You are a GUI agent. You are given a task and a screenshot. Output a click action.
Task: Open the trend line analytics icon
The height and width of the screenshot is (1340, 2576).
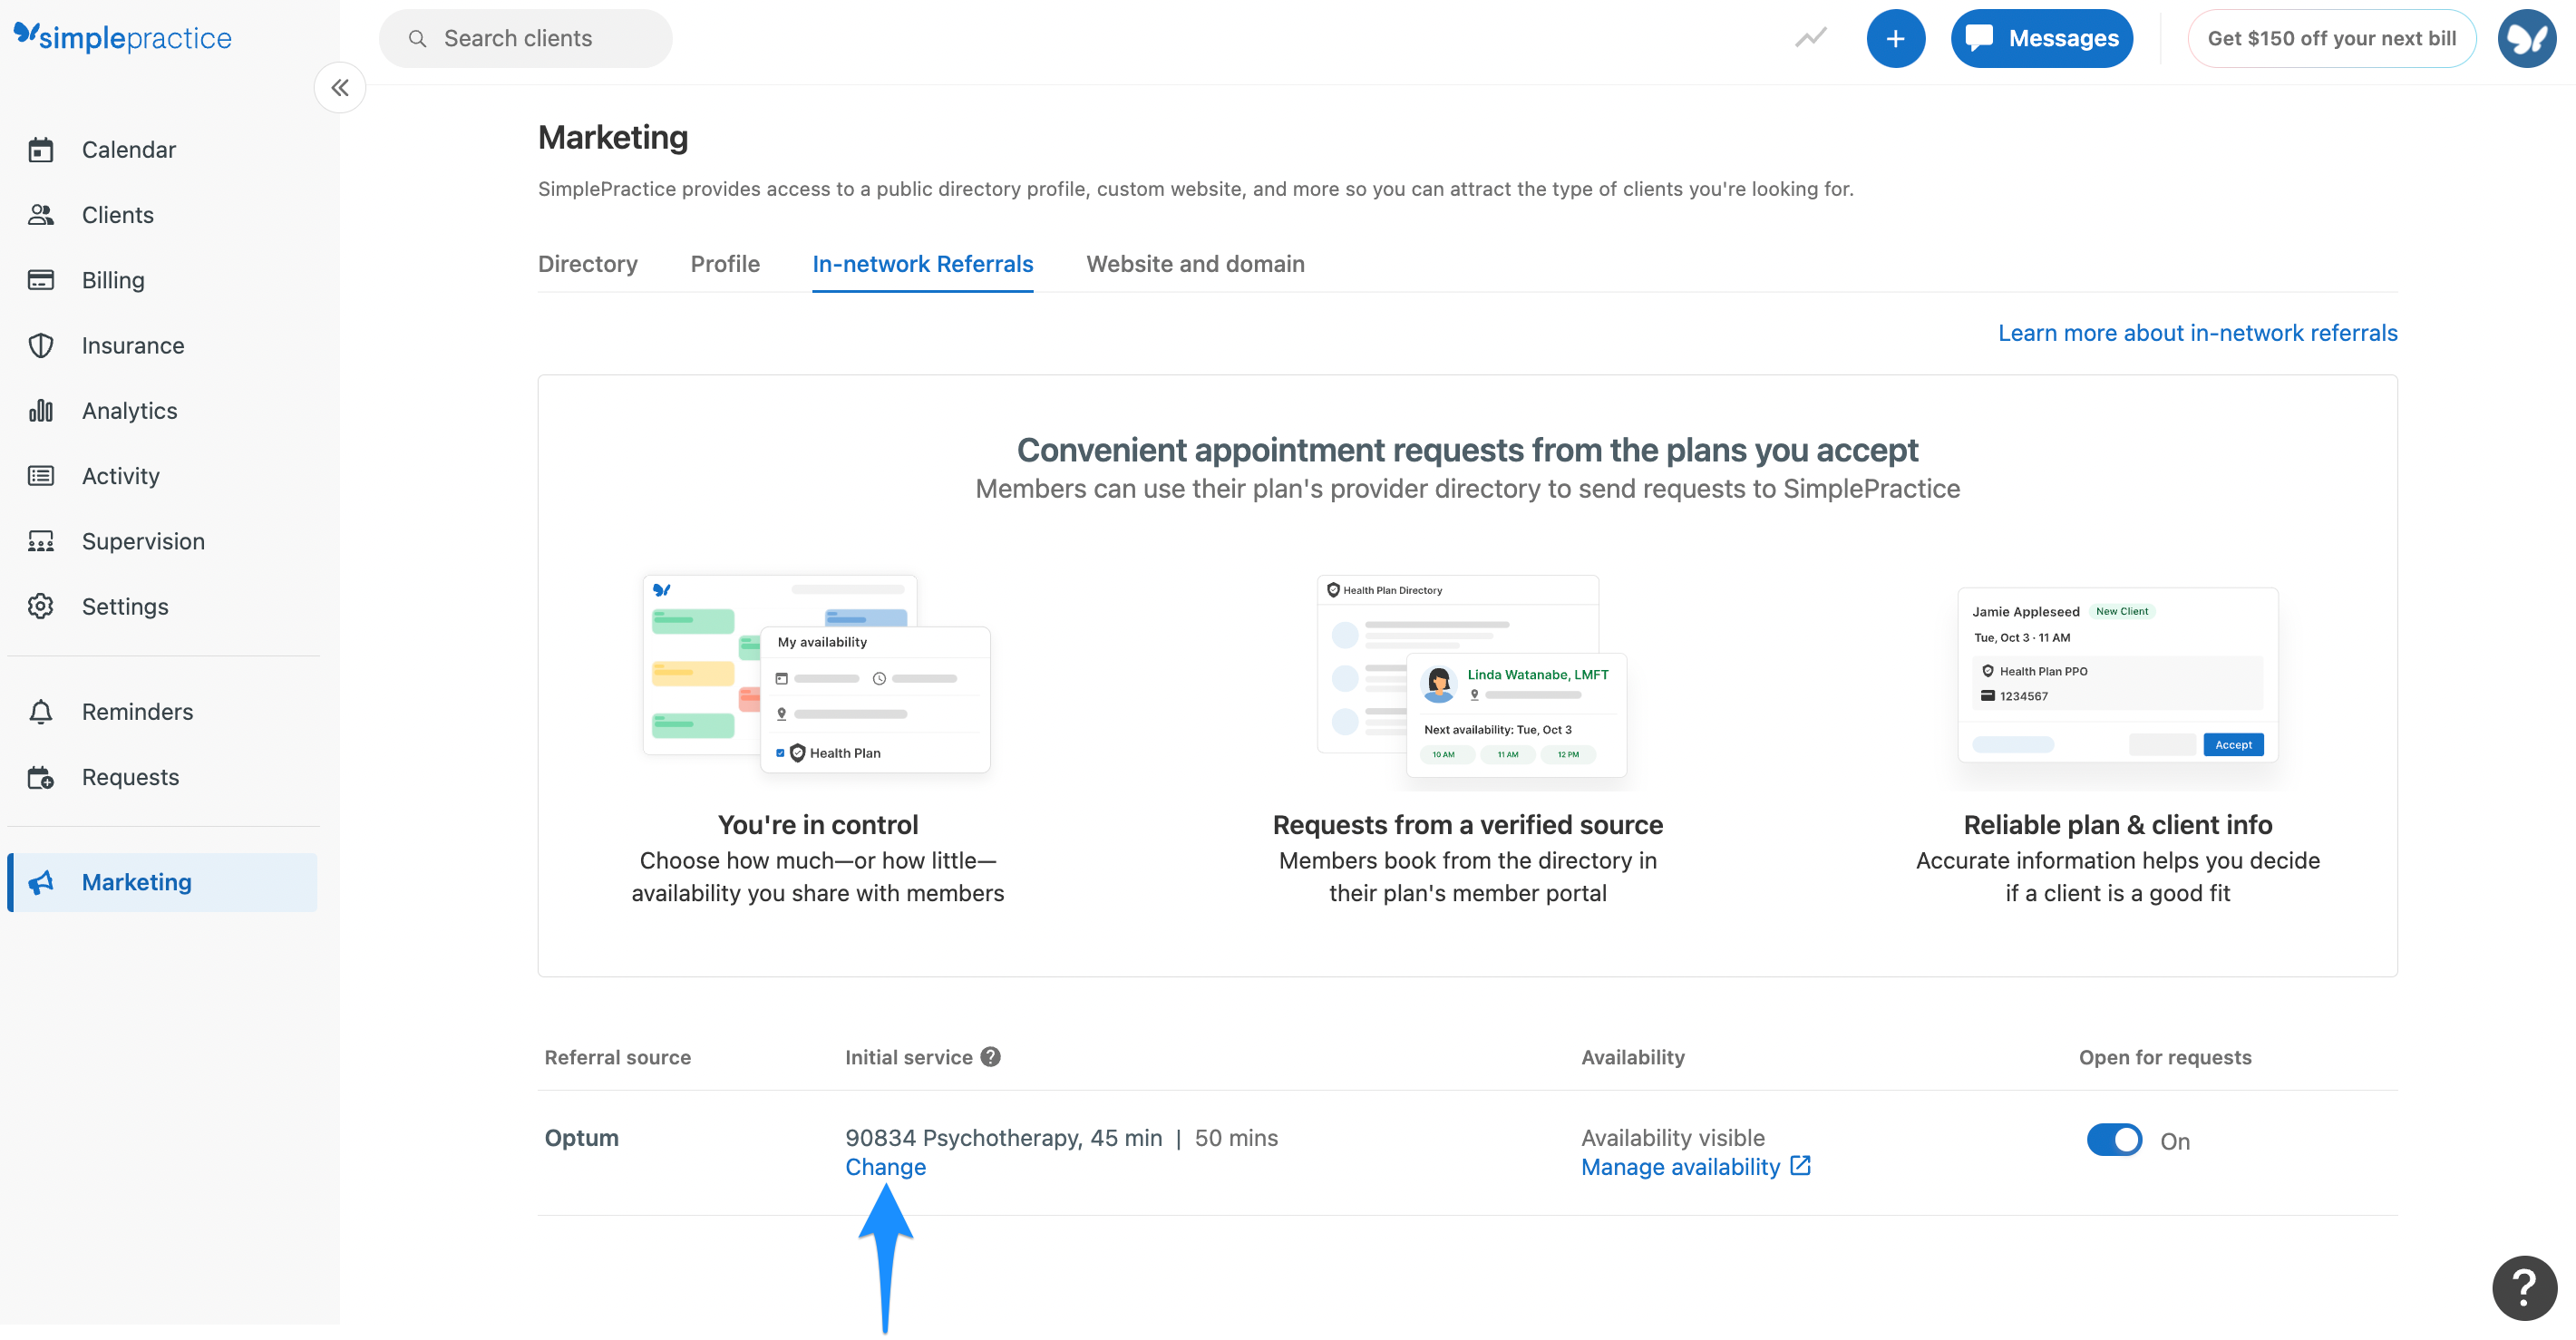pos(1811,38)
